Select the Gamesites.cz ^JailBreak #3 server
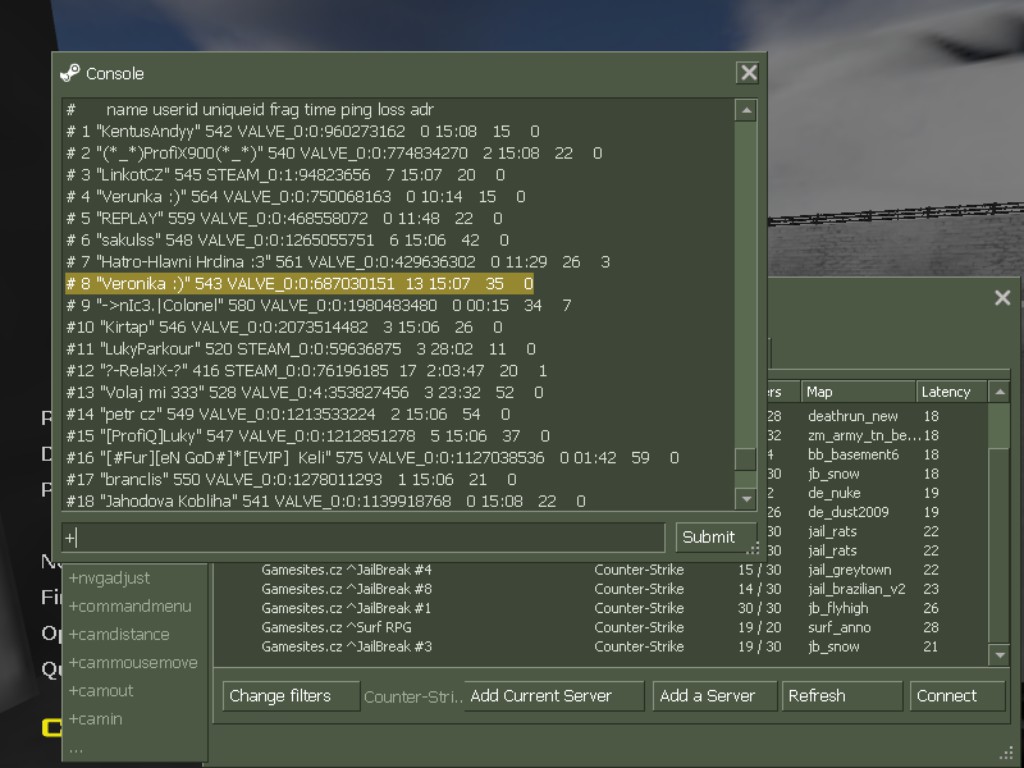Viewport: 1024px width, 768px height. point(346,647)
